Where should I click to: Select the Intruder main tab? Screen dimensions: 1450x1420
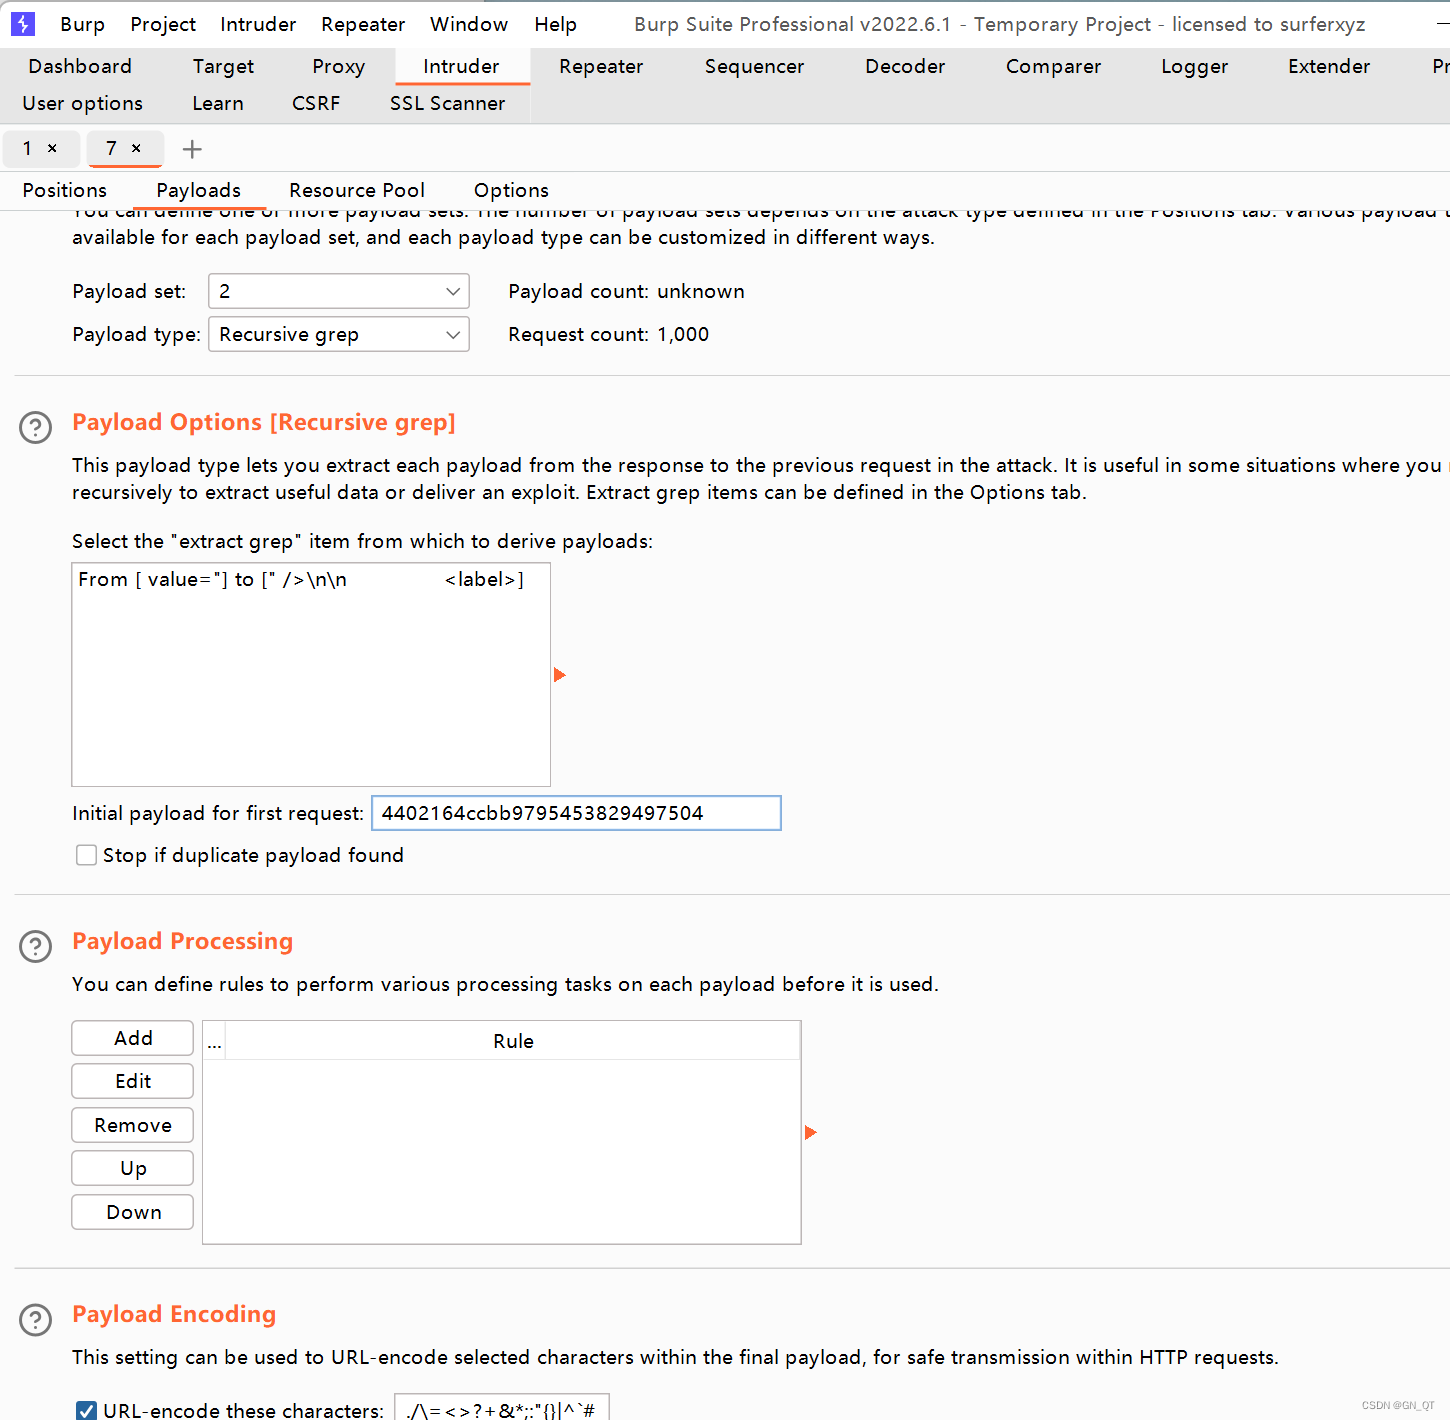(461, 66)
